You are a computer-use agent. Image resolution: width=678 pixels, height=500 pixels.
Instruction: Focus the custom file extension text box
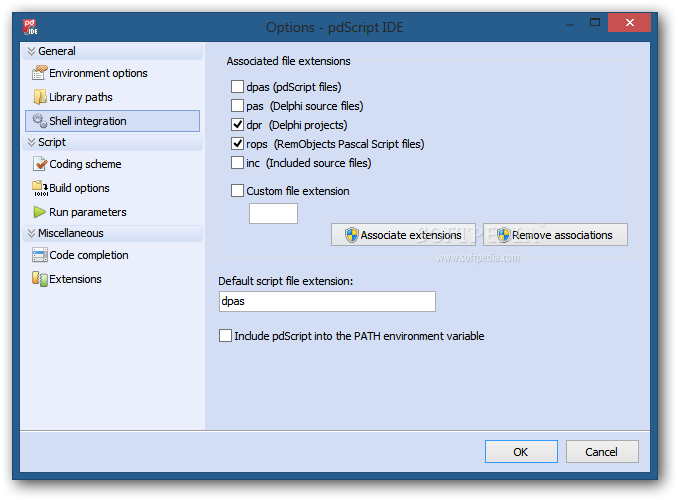(273, 213)
